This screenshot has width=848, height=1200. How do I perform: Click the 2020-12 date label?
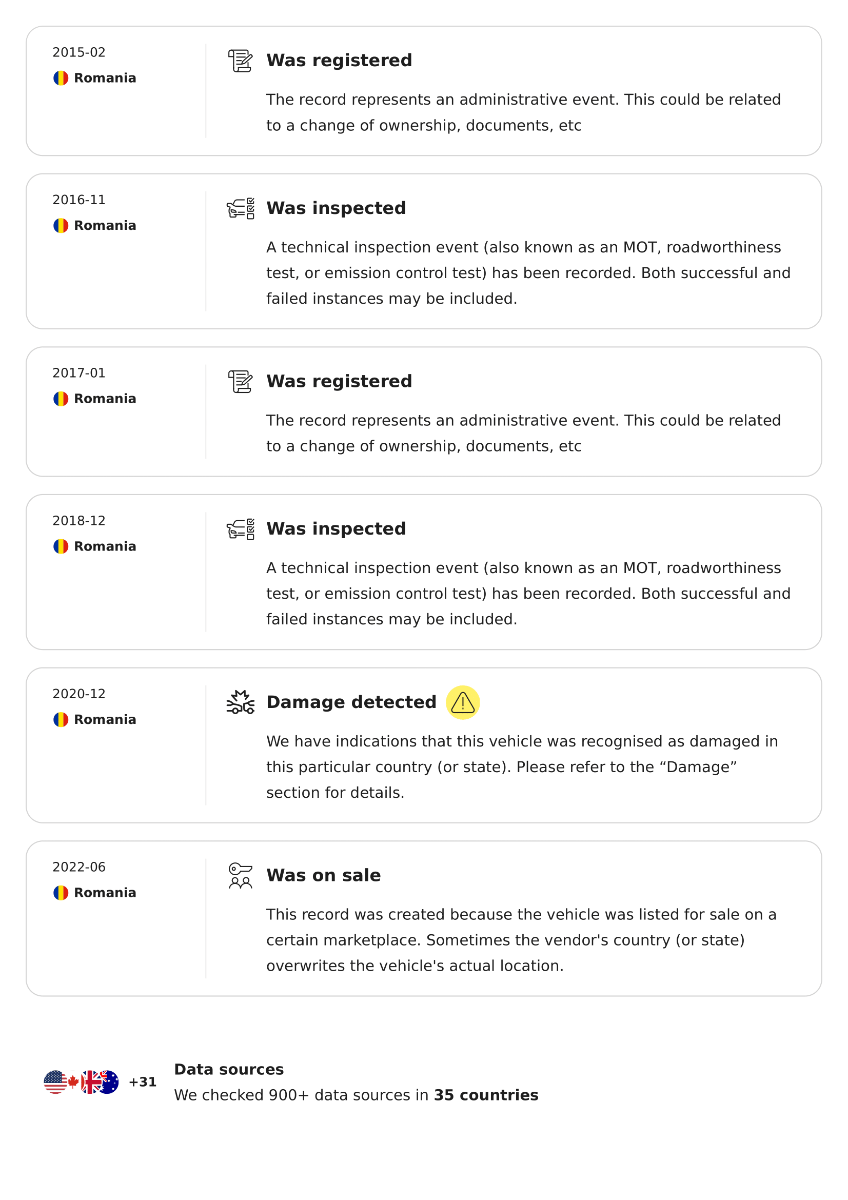(x=79, y=694)
